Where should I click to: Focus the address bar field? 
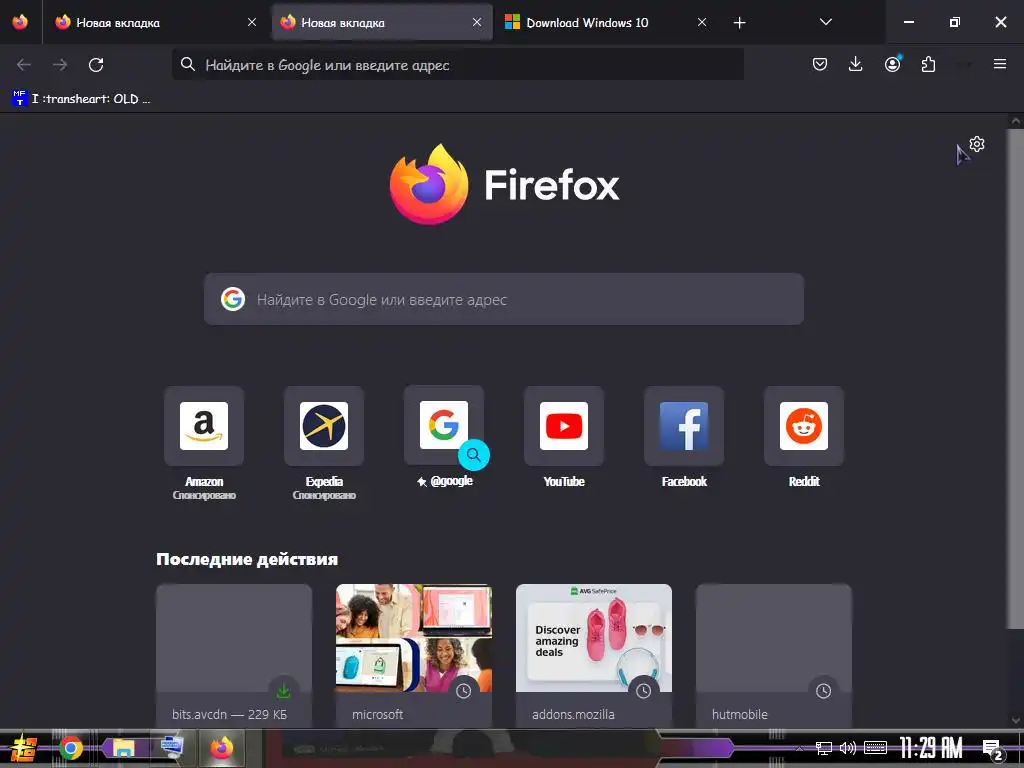click(x=458, y=65)
